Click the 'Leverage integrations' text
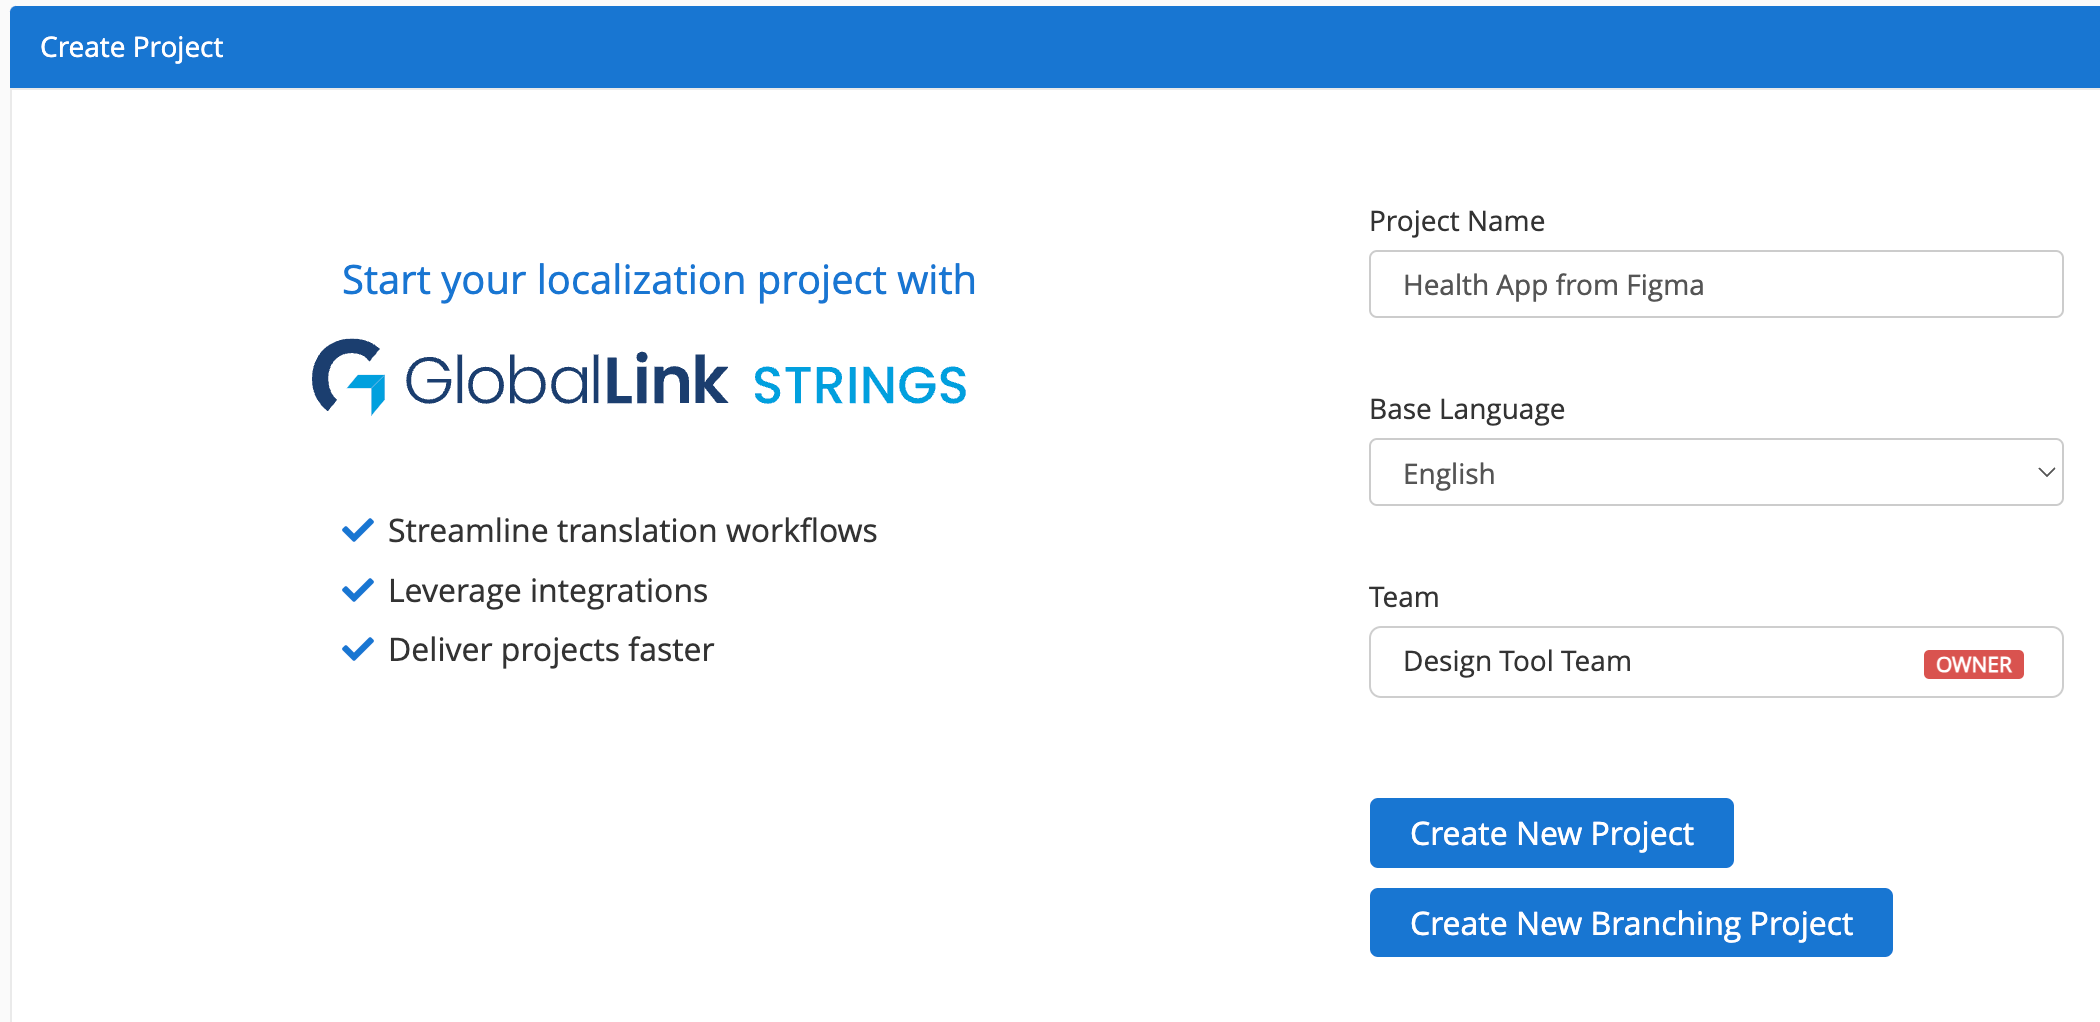The height and width of the screenshot is (1022, 2100). pyautogui.click(x=547, y=591)
